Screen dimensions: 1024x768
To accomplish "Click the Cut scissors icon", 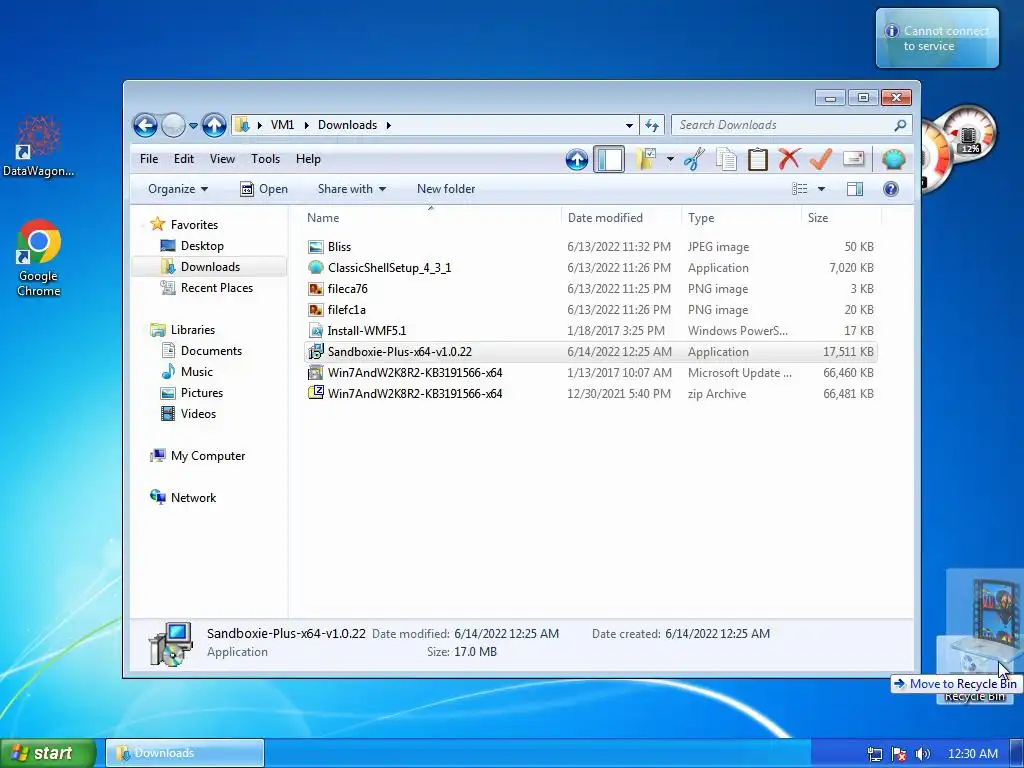I will (694, 159).
